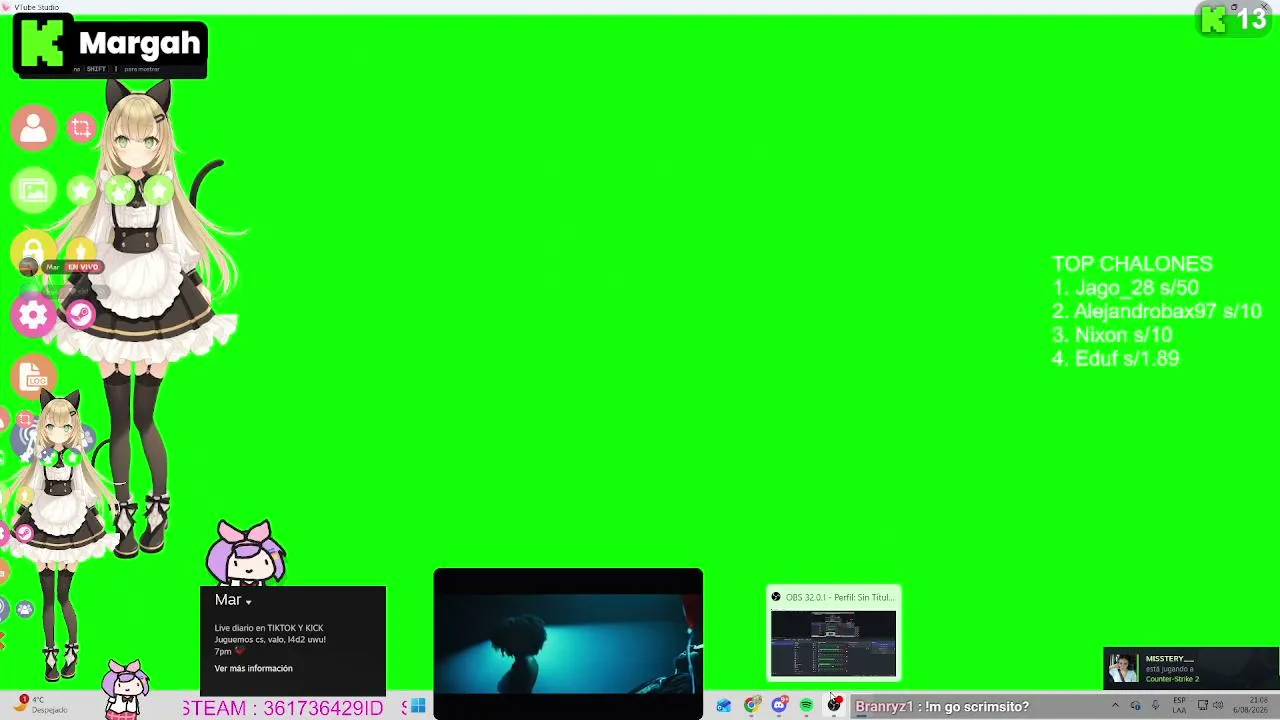Open Google Chrome from the taskbar
This screenshot has height=720, width=1280.
pyautogui.click(x=752, y=706)
